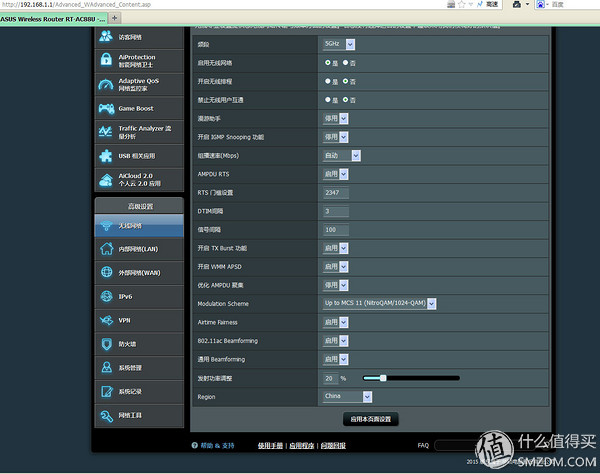Viewport: 600px width, 474px height.
Task: Open the 无线网络 menu item
Action: coord(139,225)
